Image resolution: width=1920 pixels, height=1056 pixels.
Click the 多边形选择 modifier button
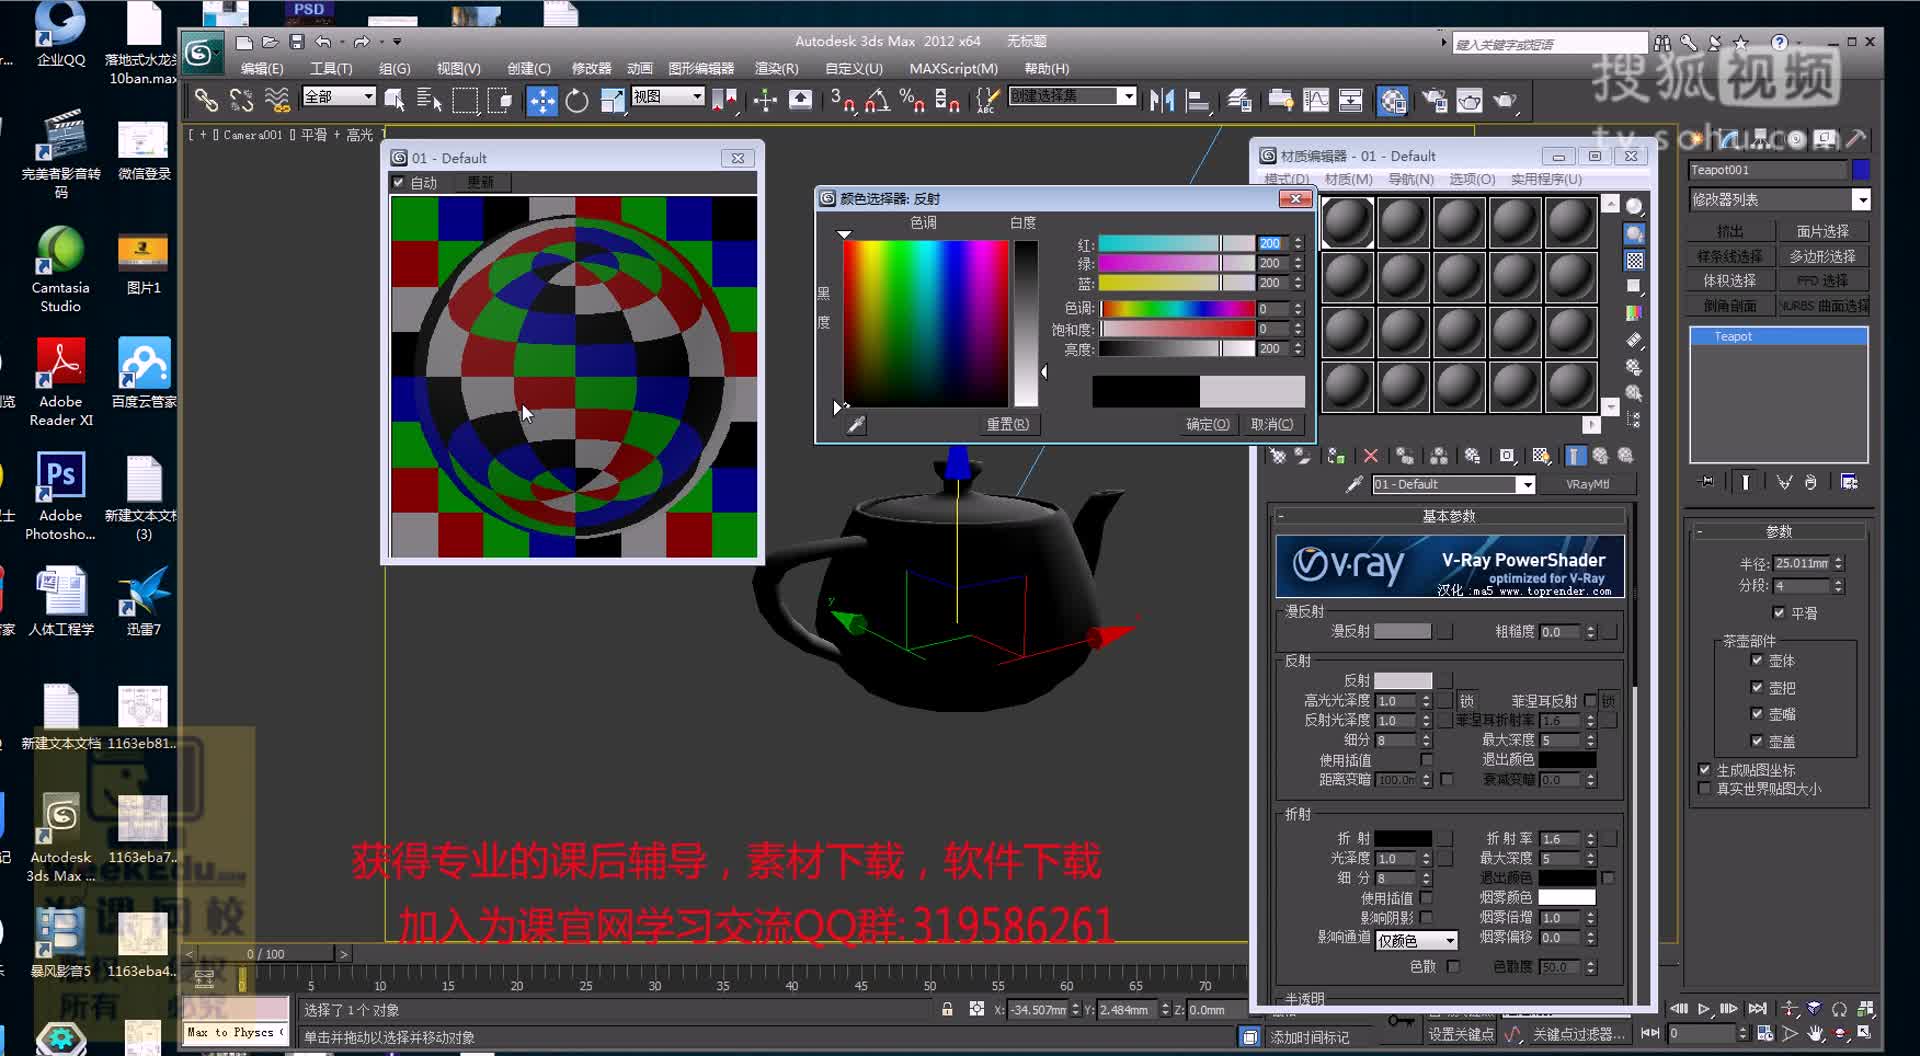1822,256
